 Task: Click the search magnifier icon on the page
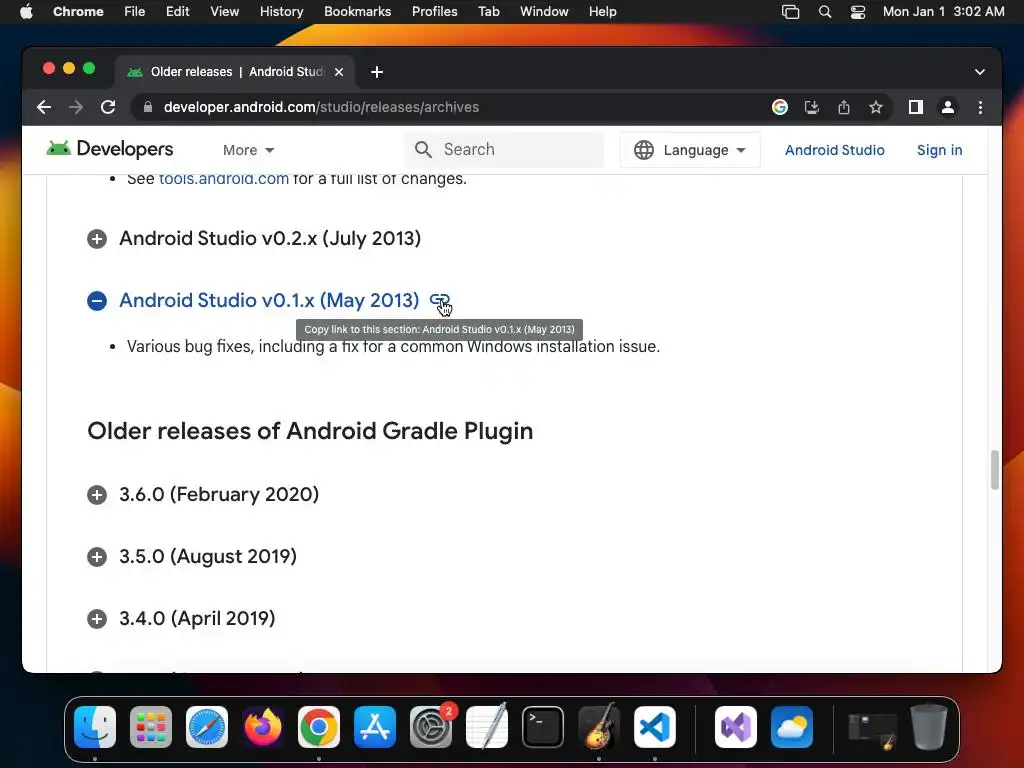[x=423, y=150]
